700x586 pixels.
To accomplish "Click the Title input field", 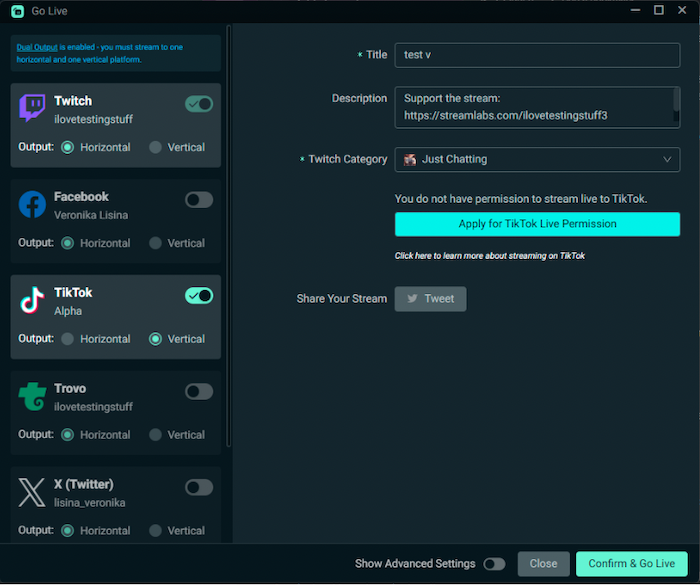I will pyautogui.click(x=538, y=55).
